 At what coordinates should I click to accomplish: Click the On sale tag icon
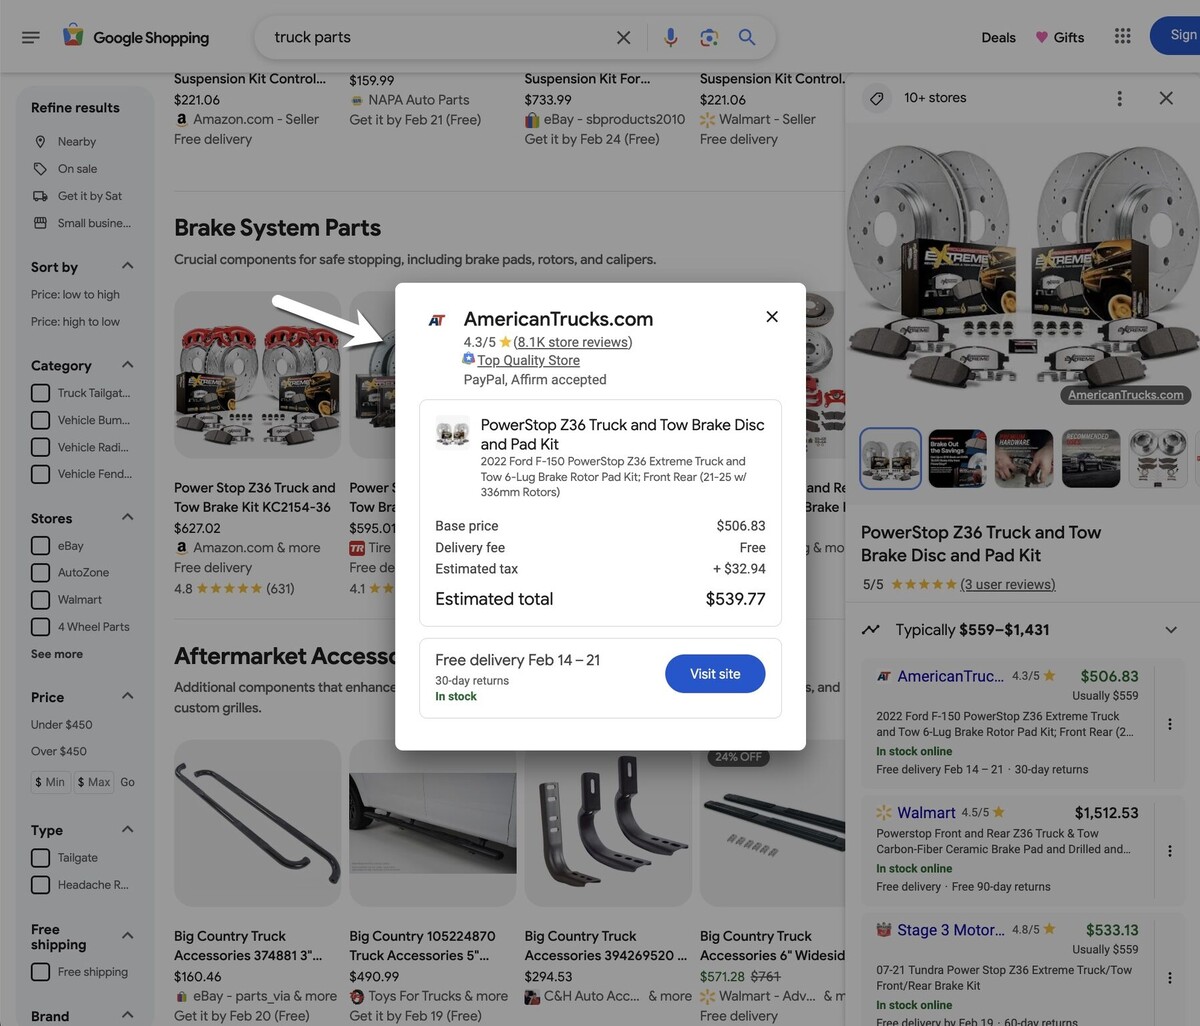[40, 169]
